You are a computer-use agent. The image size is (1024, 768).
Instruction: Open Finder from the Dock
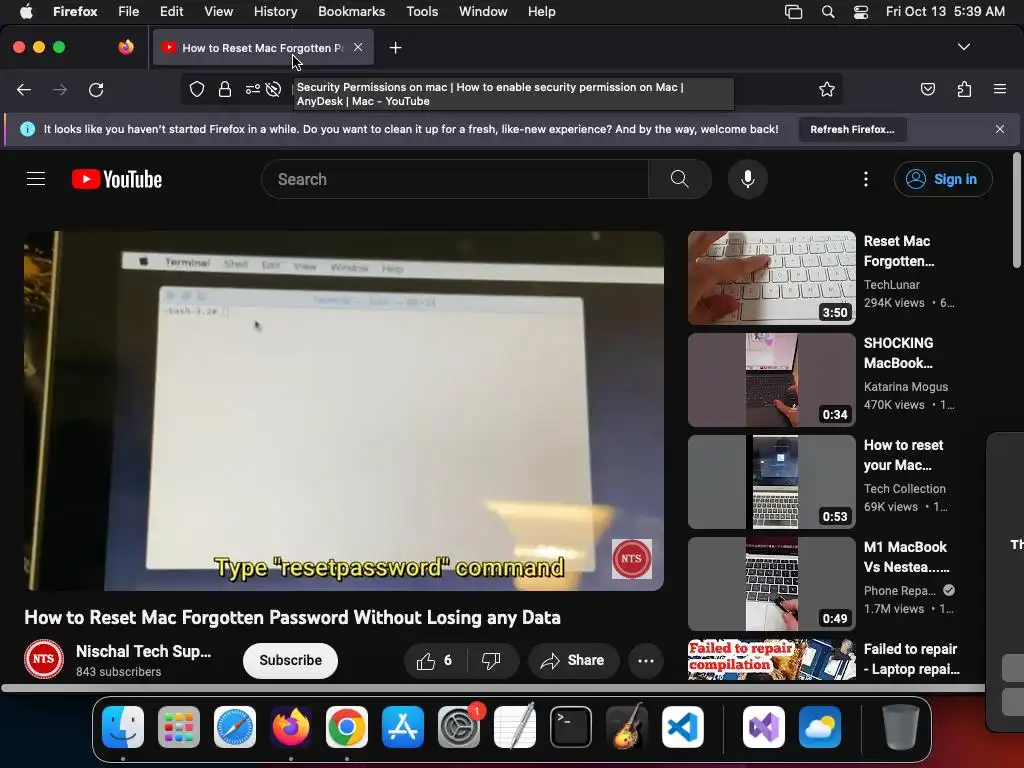pos(123,726)
